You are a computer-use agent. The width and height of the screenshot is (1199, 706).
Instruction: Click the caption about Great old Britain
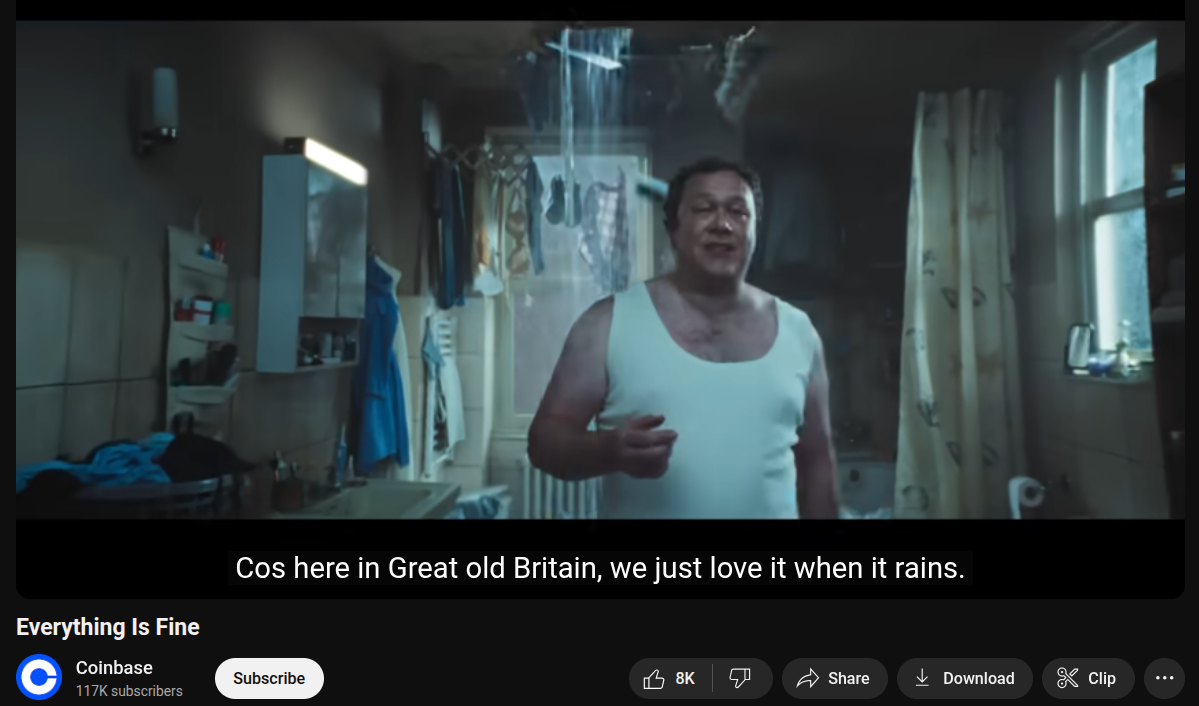coord(600,568)
